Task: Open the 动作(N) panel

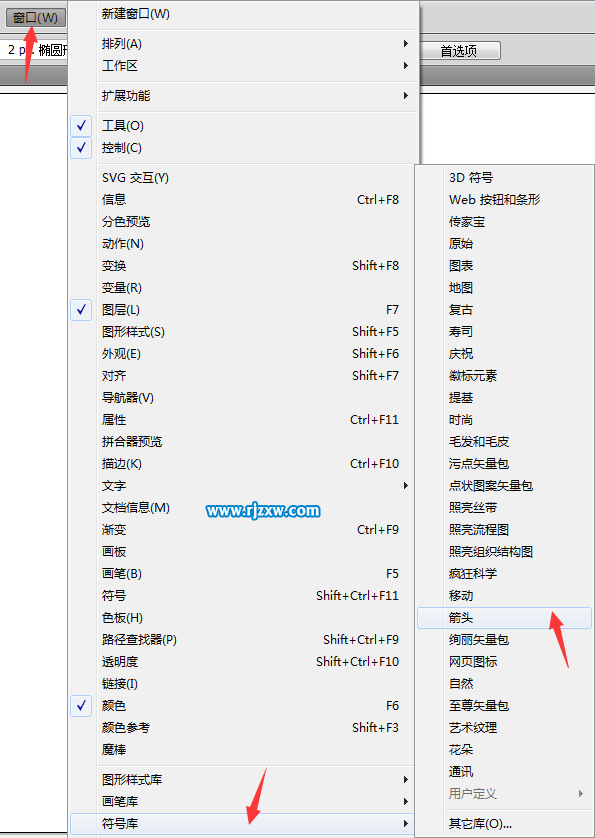Action: [243, 244]
